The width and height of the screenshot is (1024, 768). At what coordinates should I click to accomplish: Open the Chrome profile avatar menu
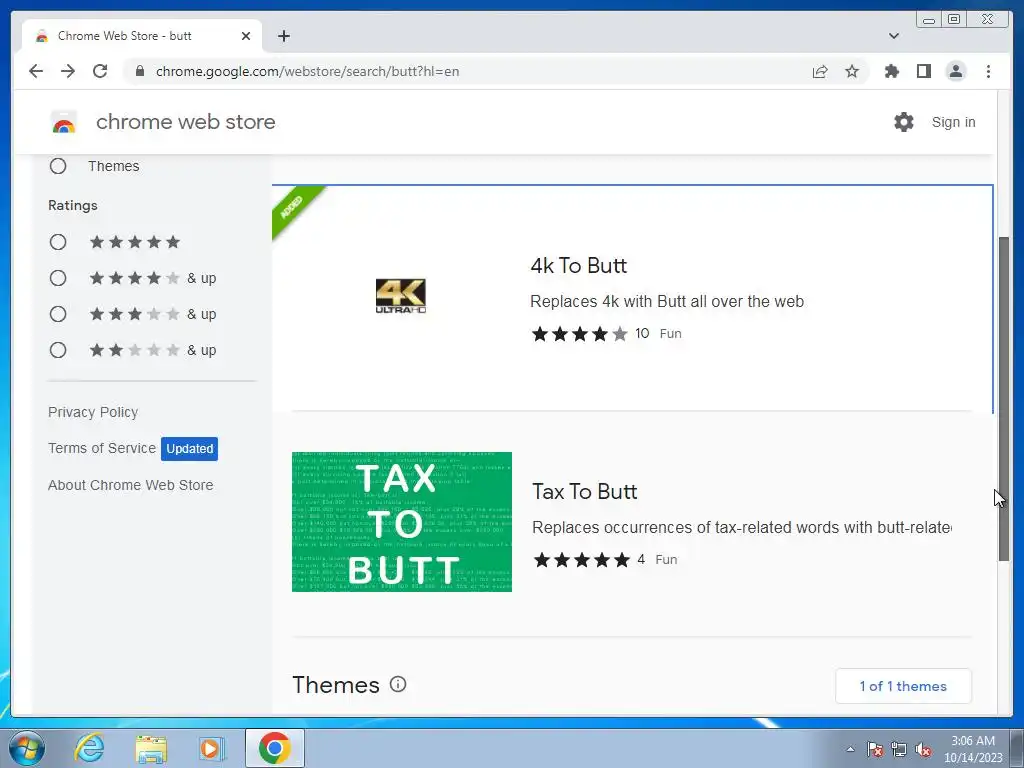[x=955, y=71]
